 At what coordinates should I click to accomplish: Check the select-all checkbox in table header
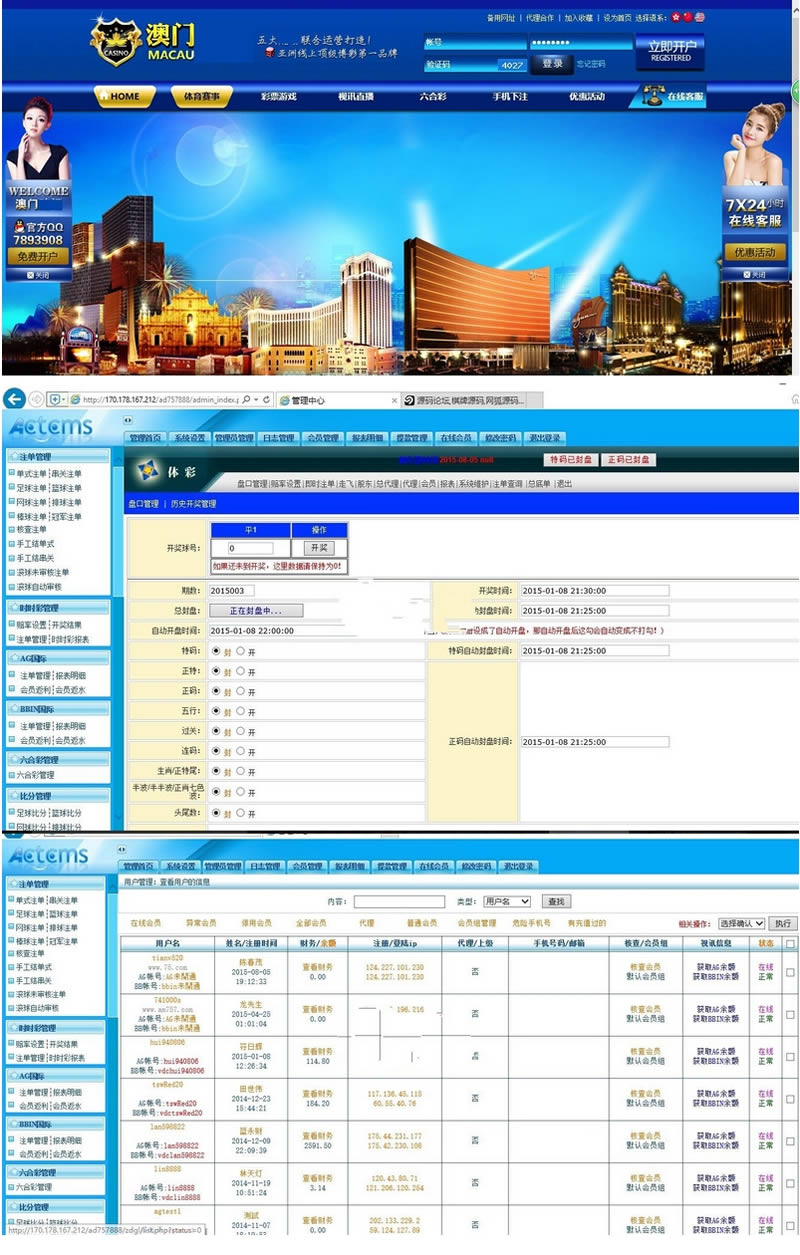click(x=790, y=943)
